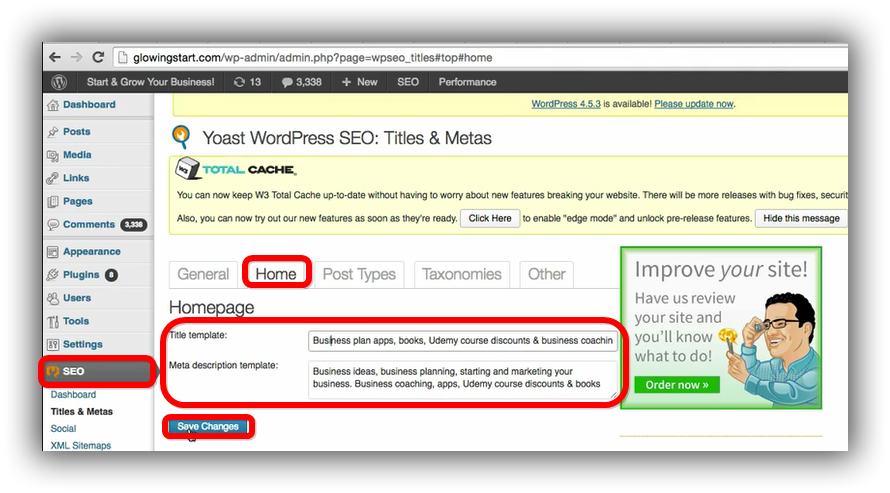This screenshot has height=493, width=890.
Task: Open the 3,338 comments bubble in admin bar
Action: point(301,82)
